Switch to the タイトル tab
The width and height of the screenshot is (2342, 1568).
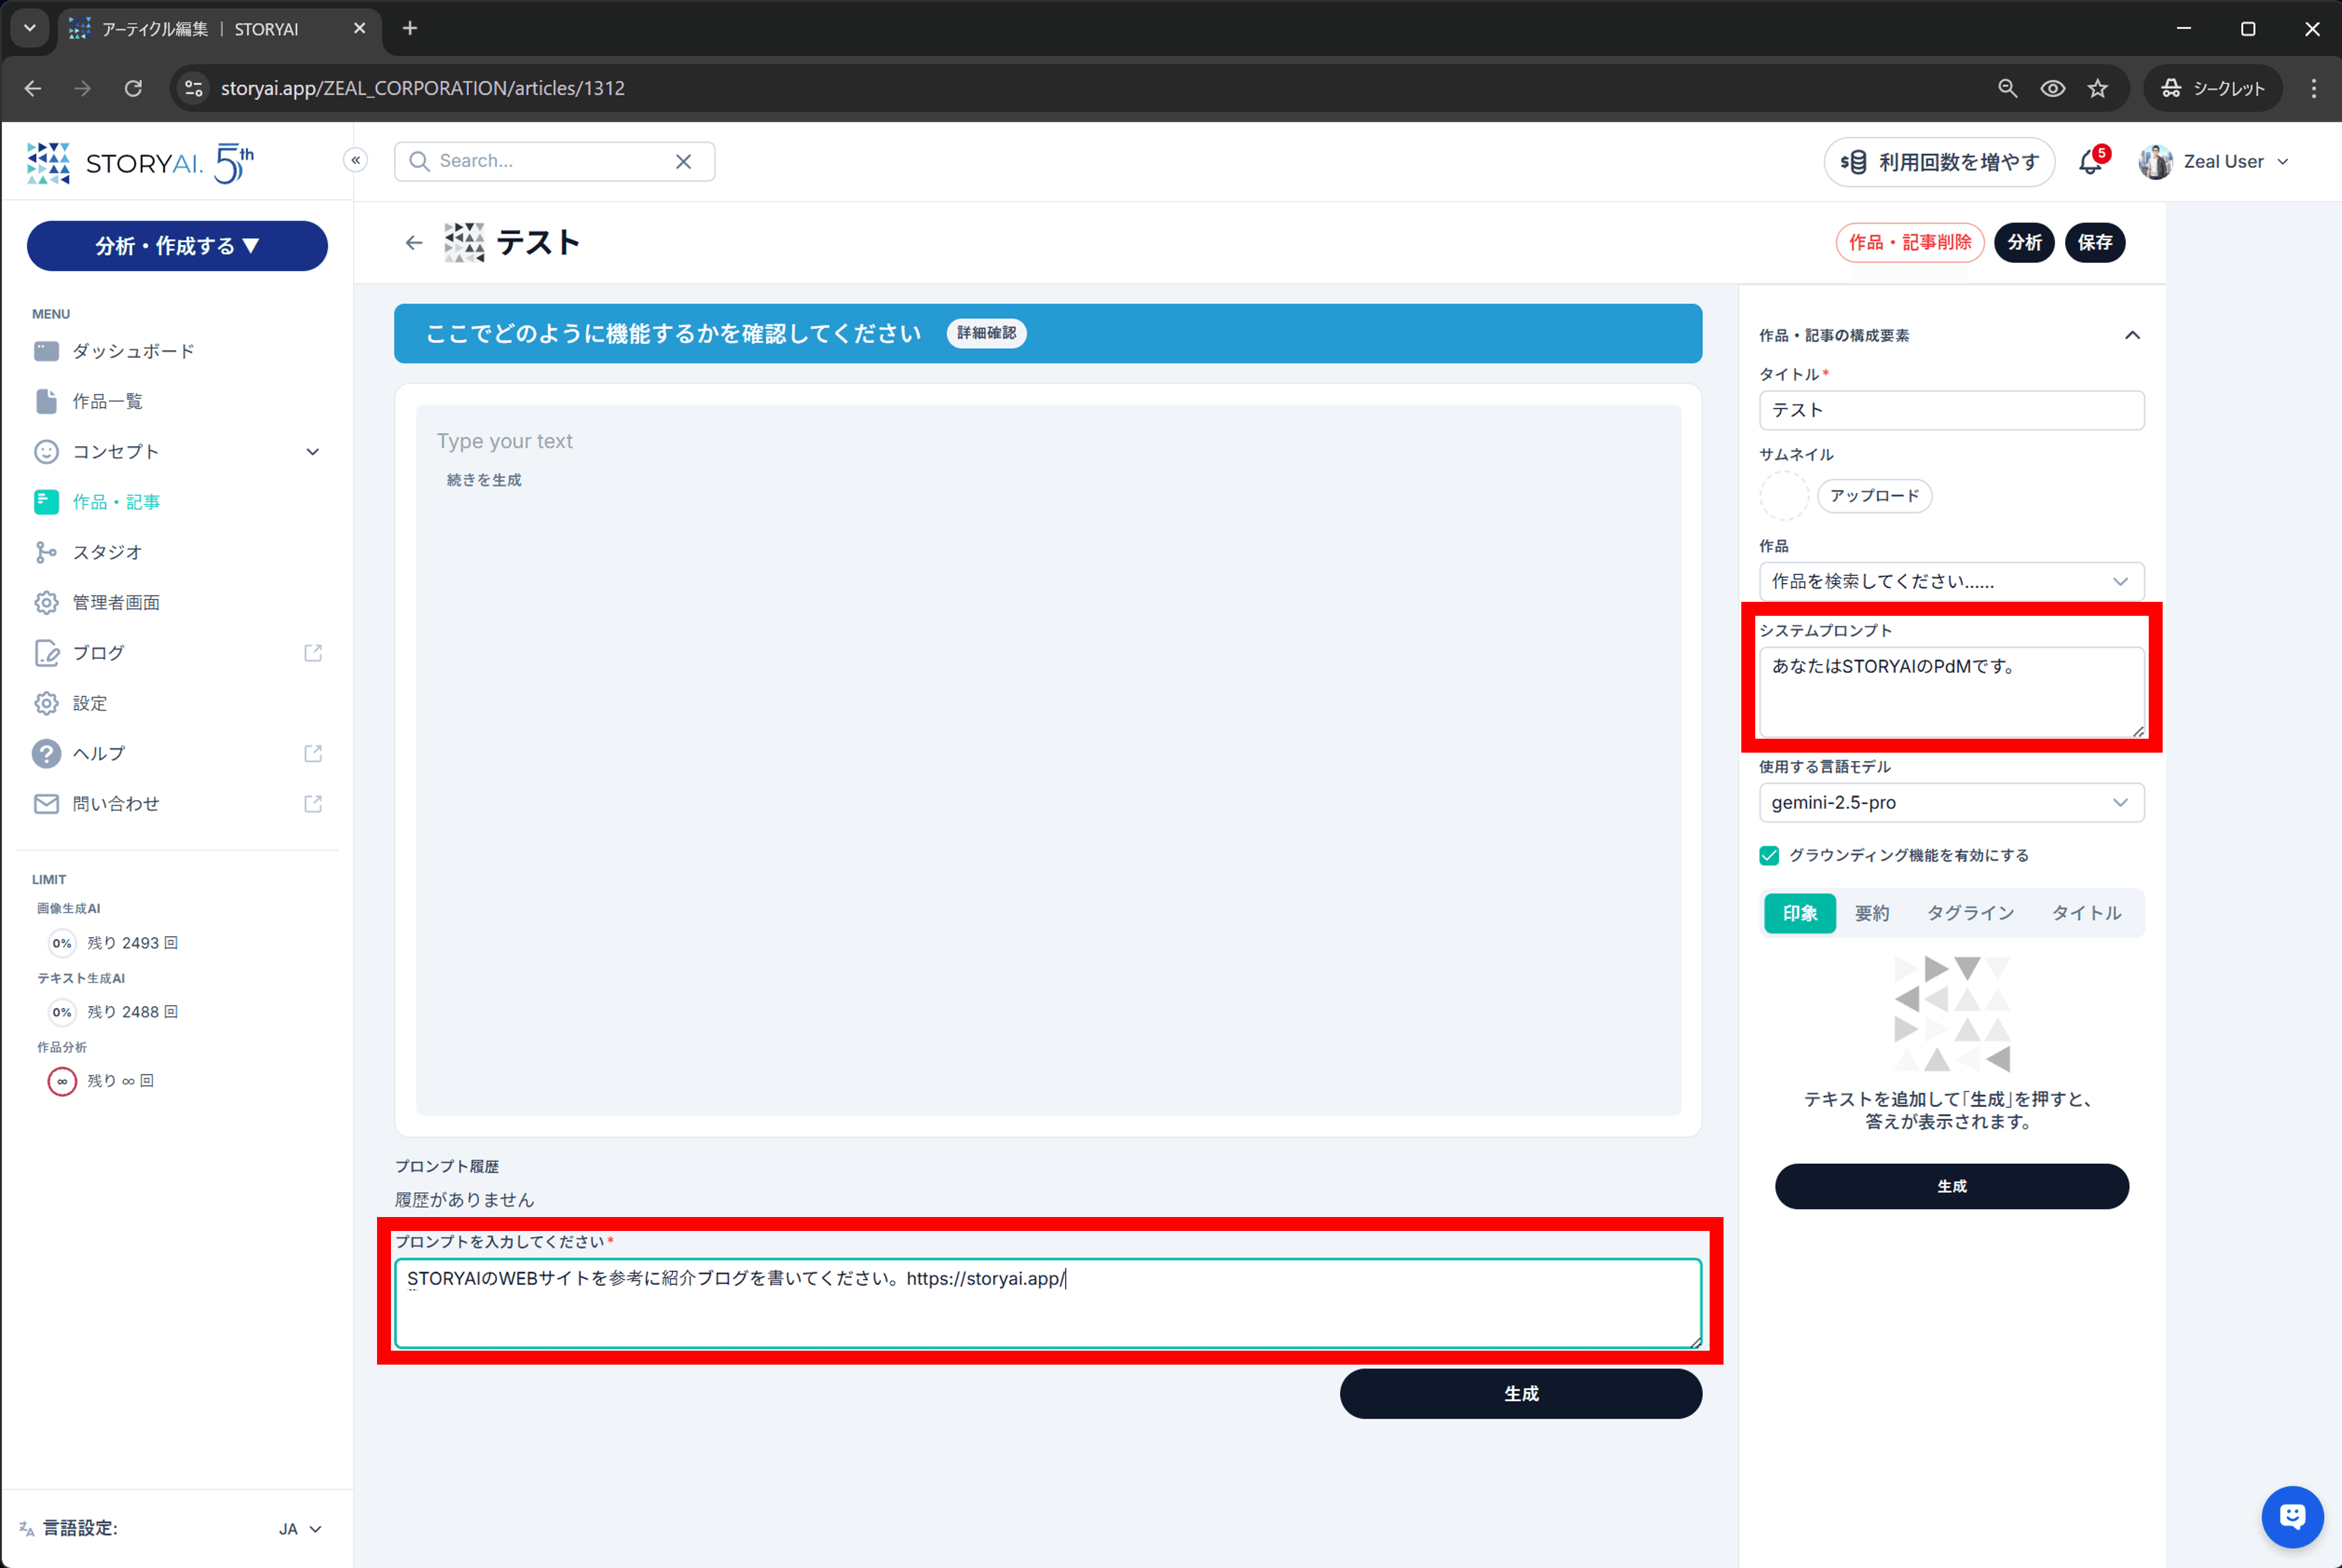pos(2086,913)
